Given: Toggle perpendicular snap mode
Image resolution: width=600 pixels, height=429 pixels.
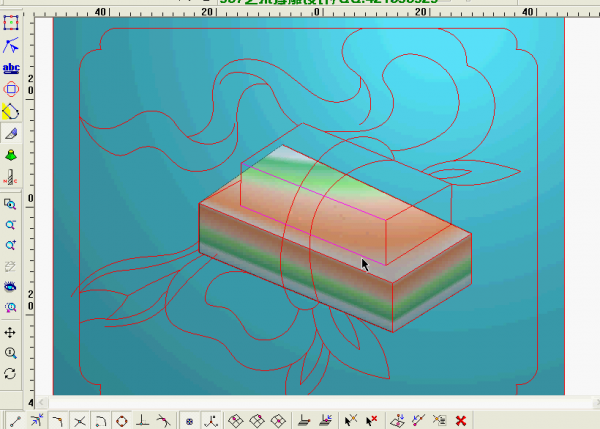Looking at the screenshot, I should tap(143, 421).
